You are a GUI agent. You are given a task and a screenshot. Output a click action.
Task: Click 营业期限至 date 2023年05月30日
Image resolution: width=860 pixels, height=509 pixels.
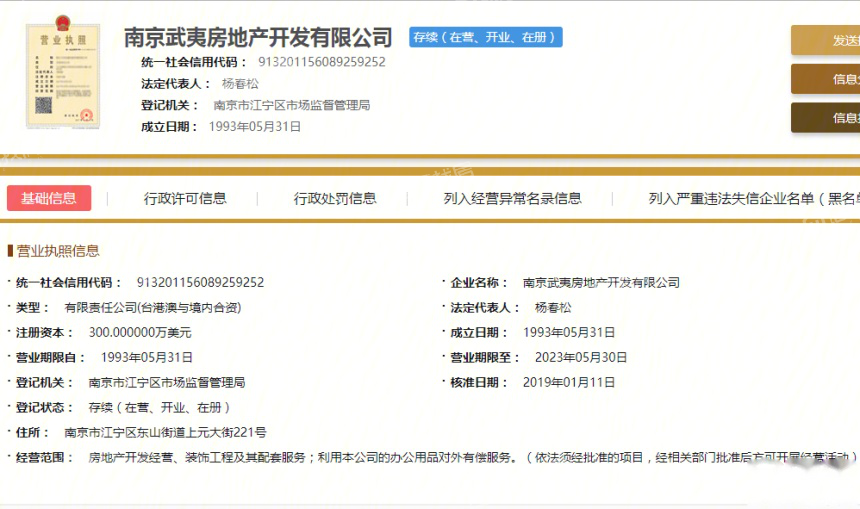[x=581, y=358]
